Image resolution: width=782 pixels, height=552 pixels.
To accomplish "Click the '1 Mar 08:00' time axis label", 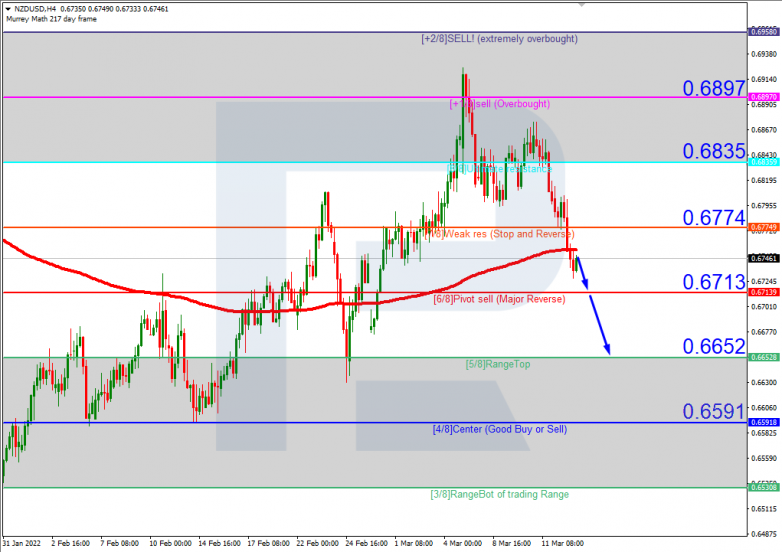I will tap(413, 544).
